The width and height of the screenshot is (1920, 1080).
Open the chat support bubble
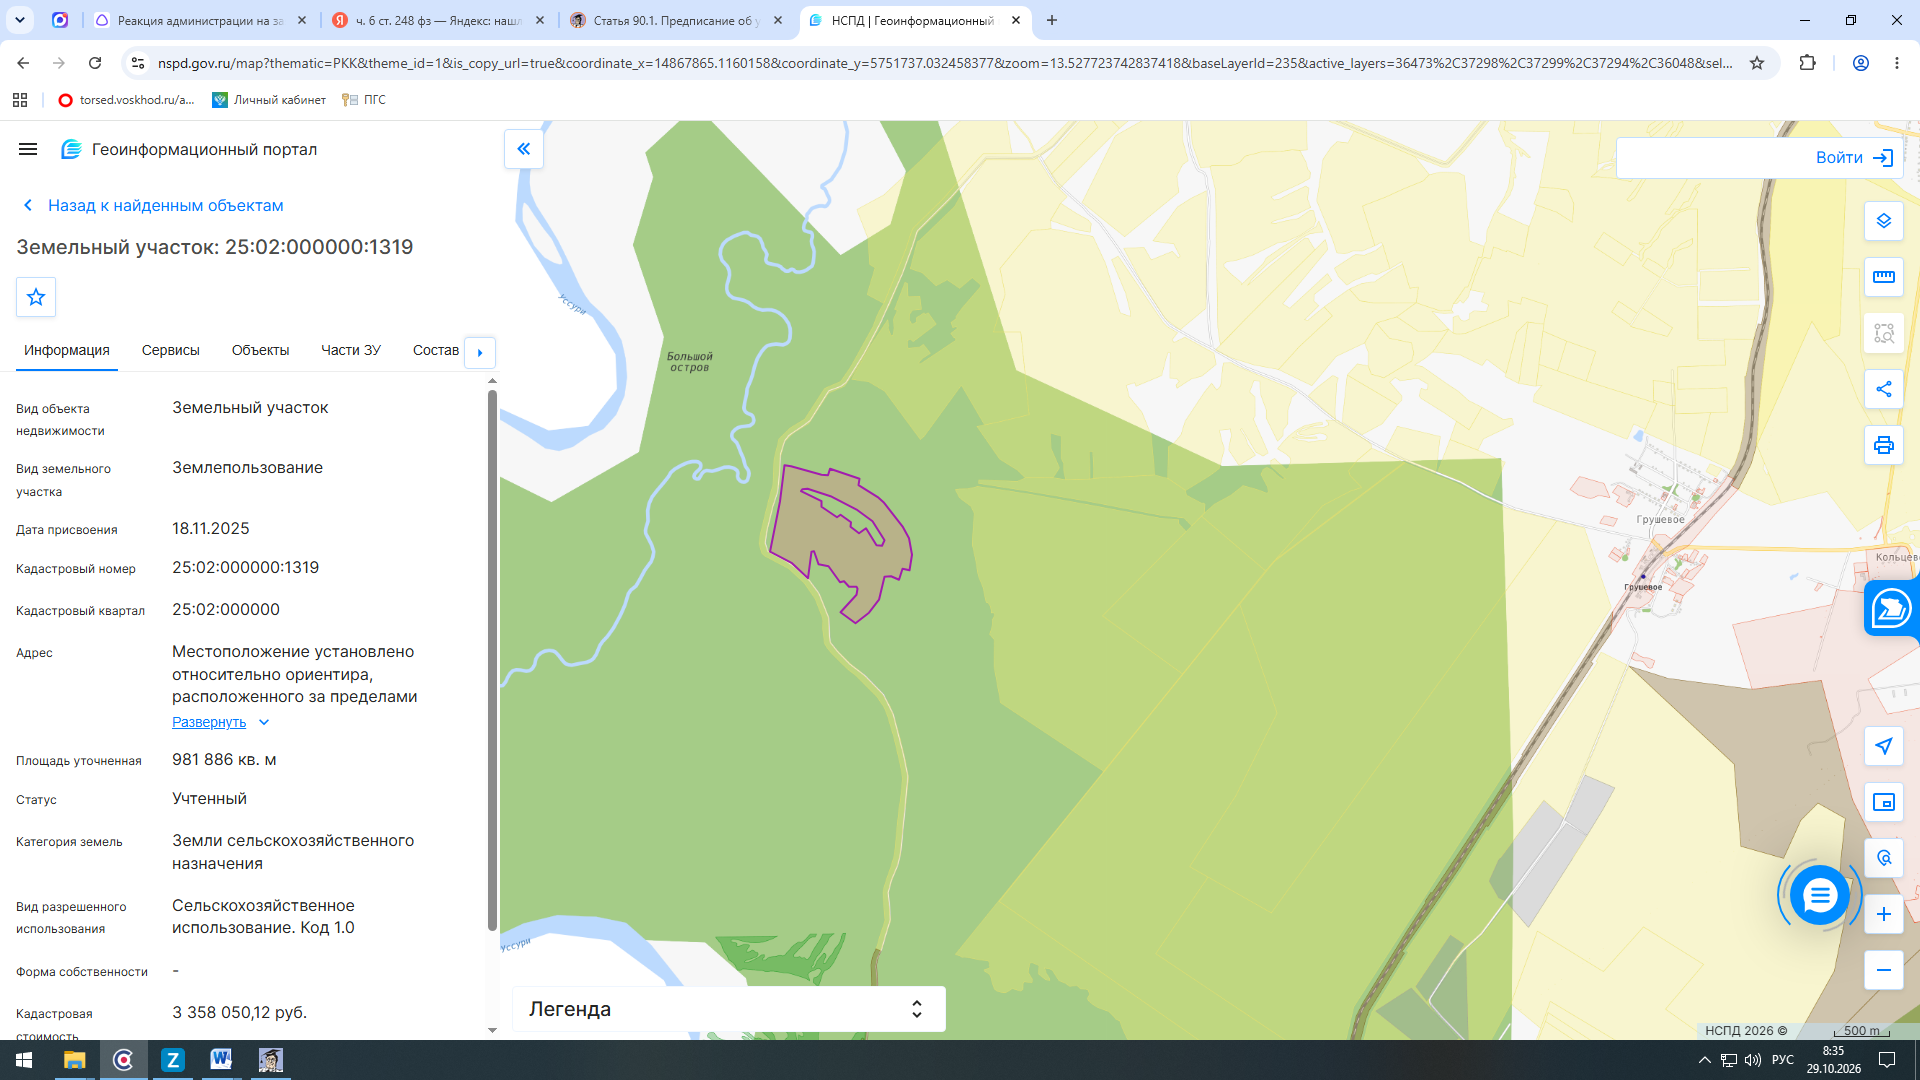[x=1819, y=895]
